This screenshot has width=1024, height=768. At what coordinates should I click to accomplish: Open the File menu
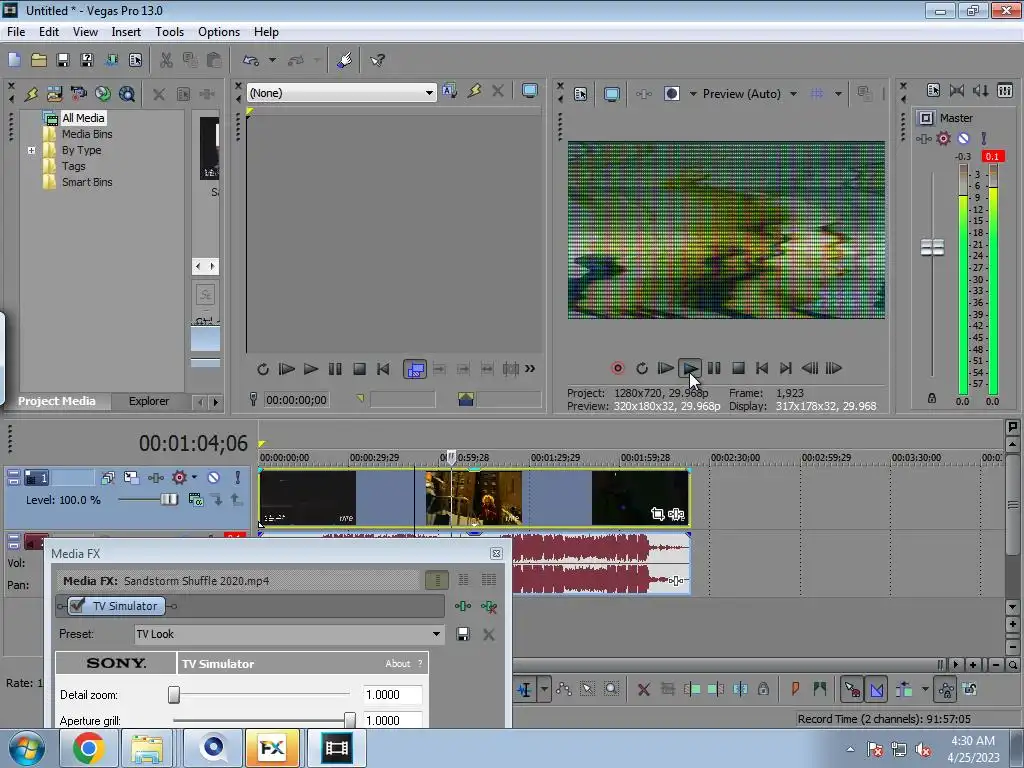coord(16,31)
